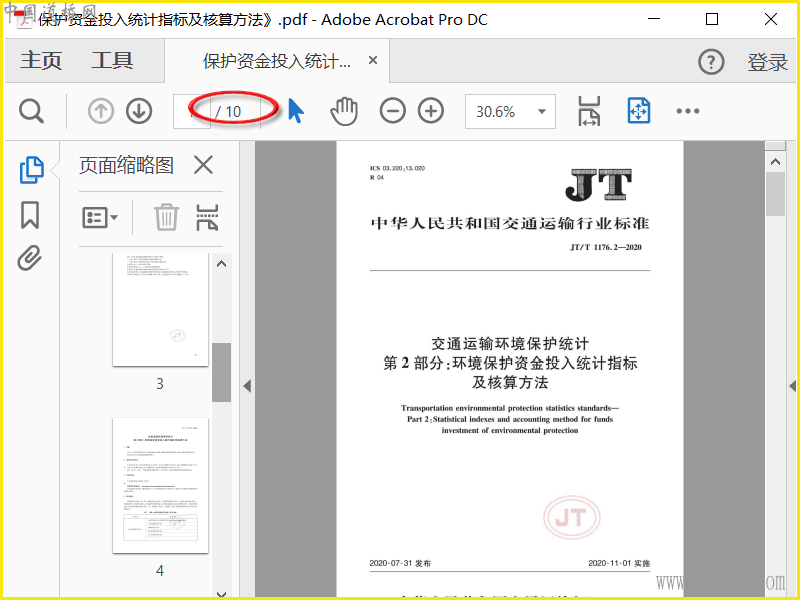Click the document vertical scrollbar handle

pos(776,194)
